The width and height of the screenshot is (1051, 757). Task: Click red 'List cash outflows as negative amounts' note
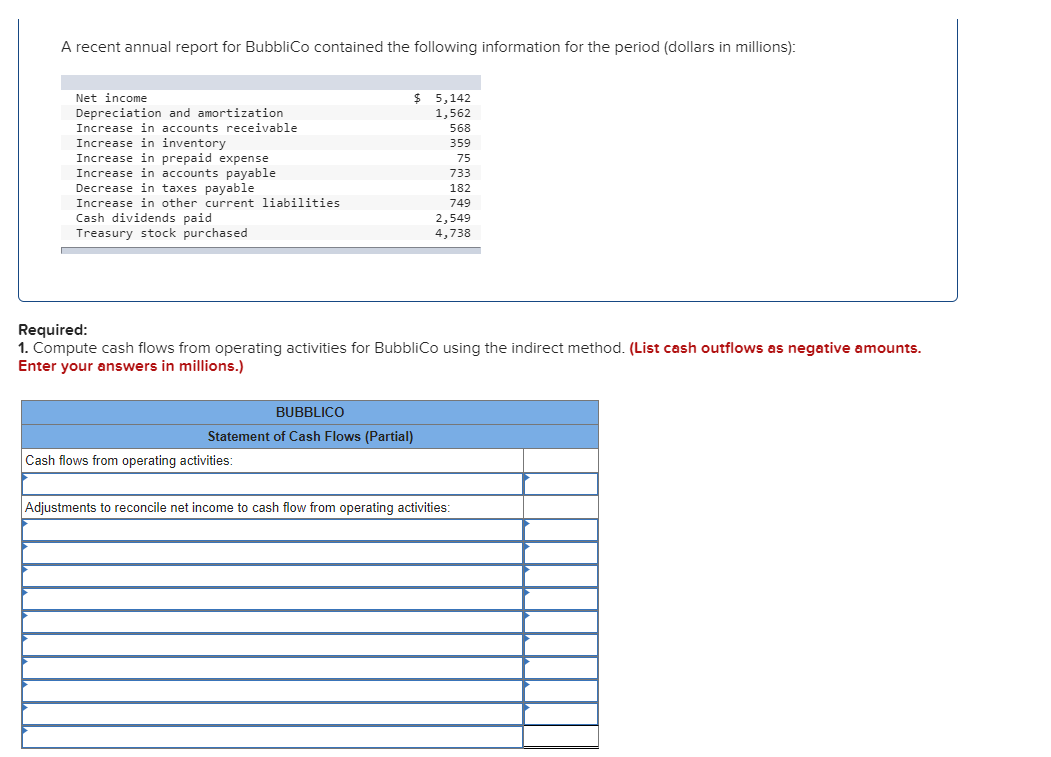pos(775,348)
